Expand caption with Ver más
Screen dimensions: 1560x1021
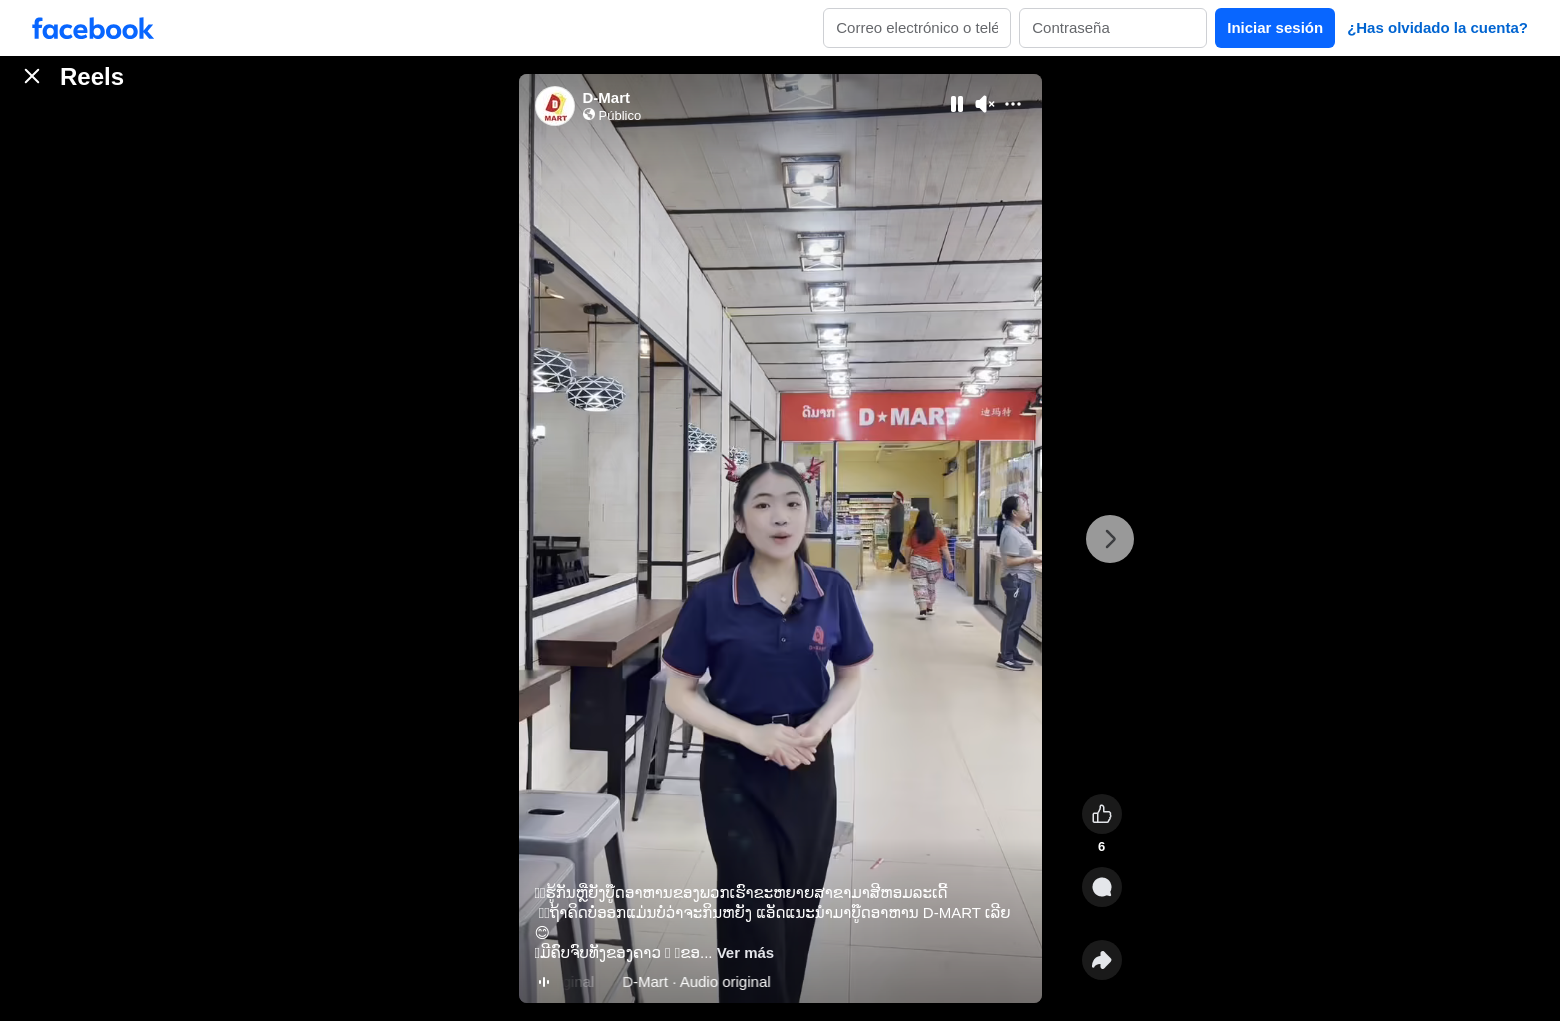pyautogui.click(x=745, y=953)
